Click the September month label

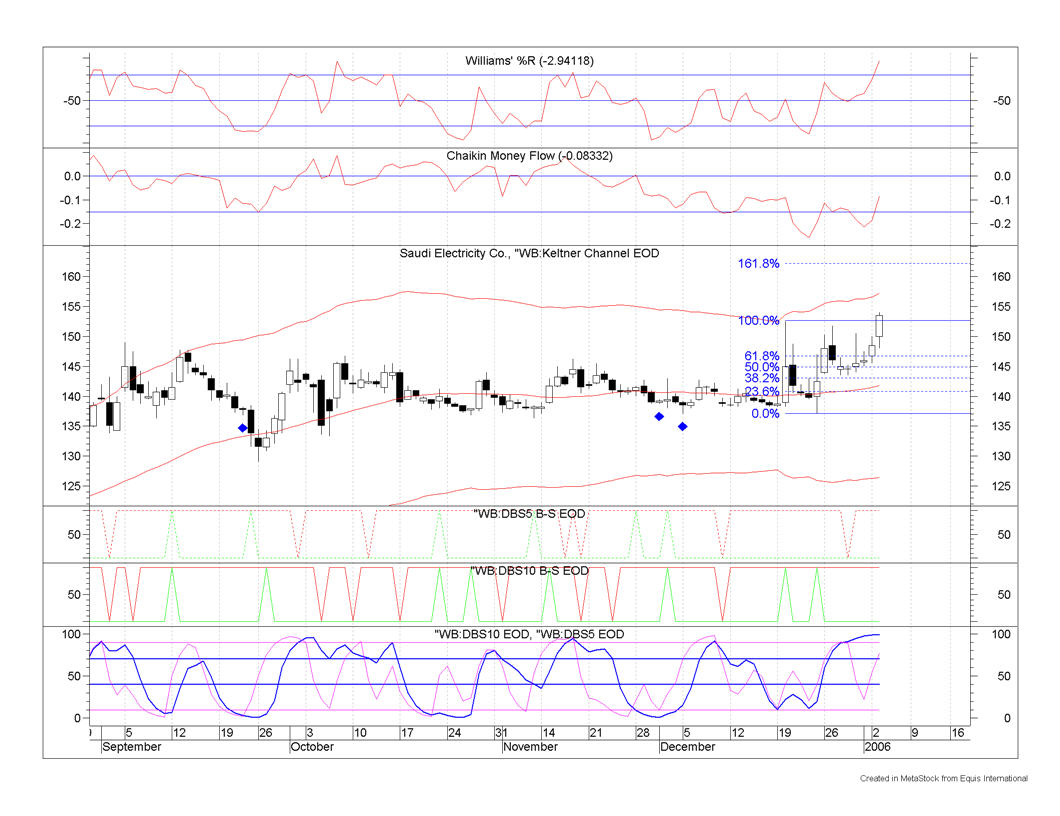[x=132, y=747]
